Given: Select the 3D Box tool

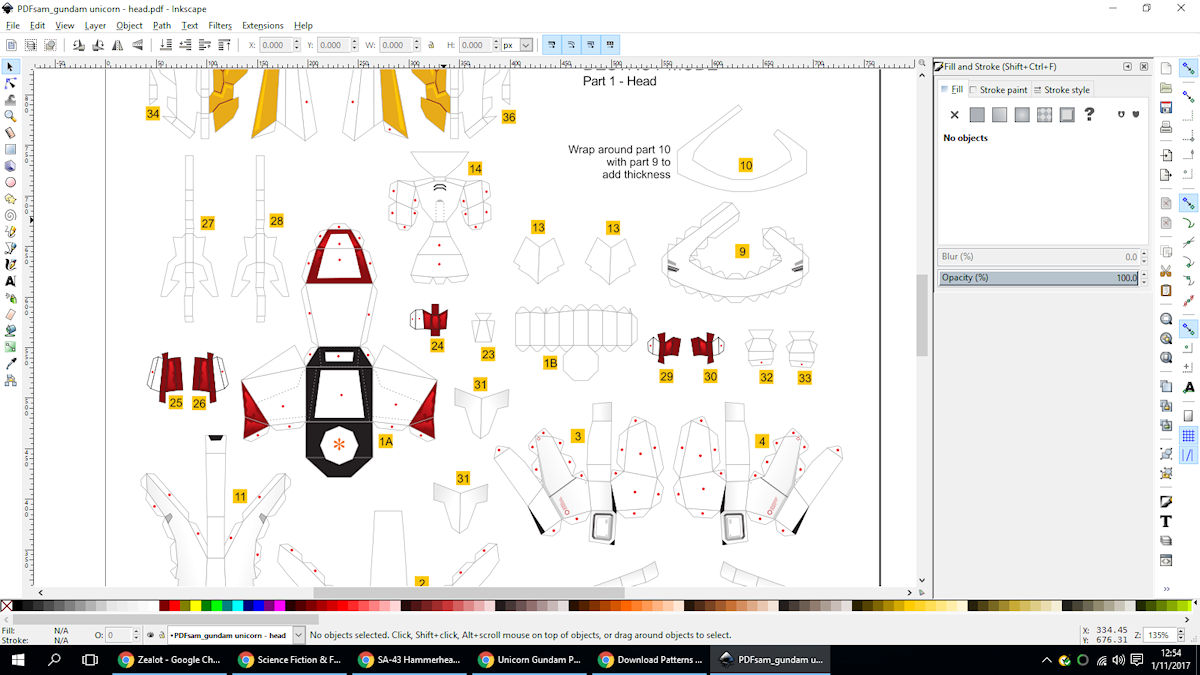Looking at the screenshot, I should click(10, 165).
